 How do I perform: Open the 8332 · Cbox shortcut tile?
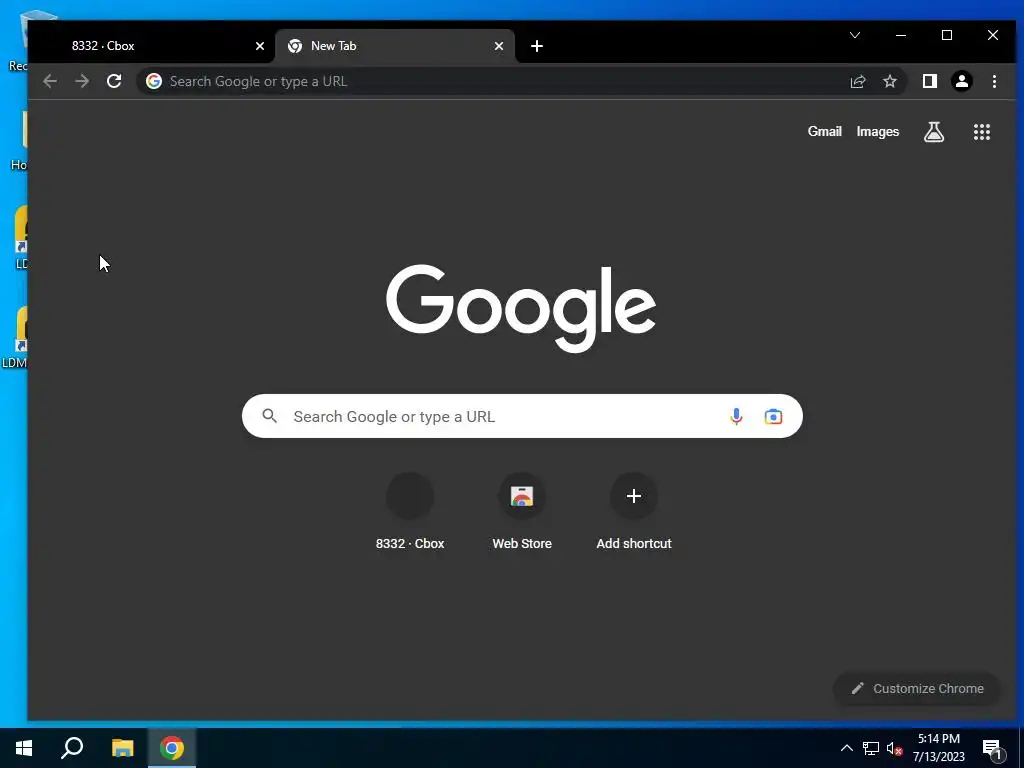(x=410, y=511)
